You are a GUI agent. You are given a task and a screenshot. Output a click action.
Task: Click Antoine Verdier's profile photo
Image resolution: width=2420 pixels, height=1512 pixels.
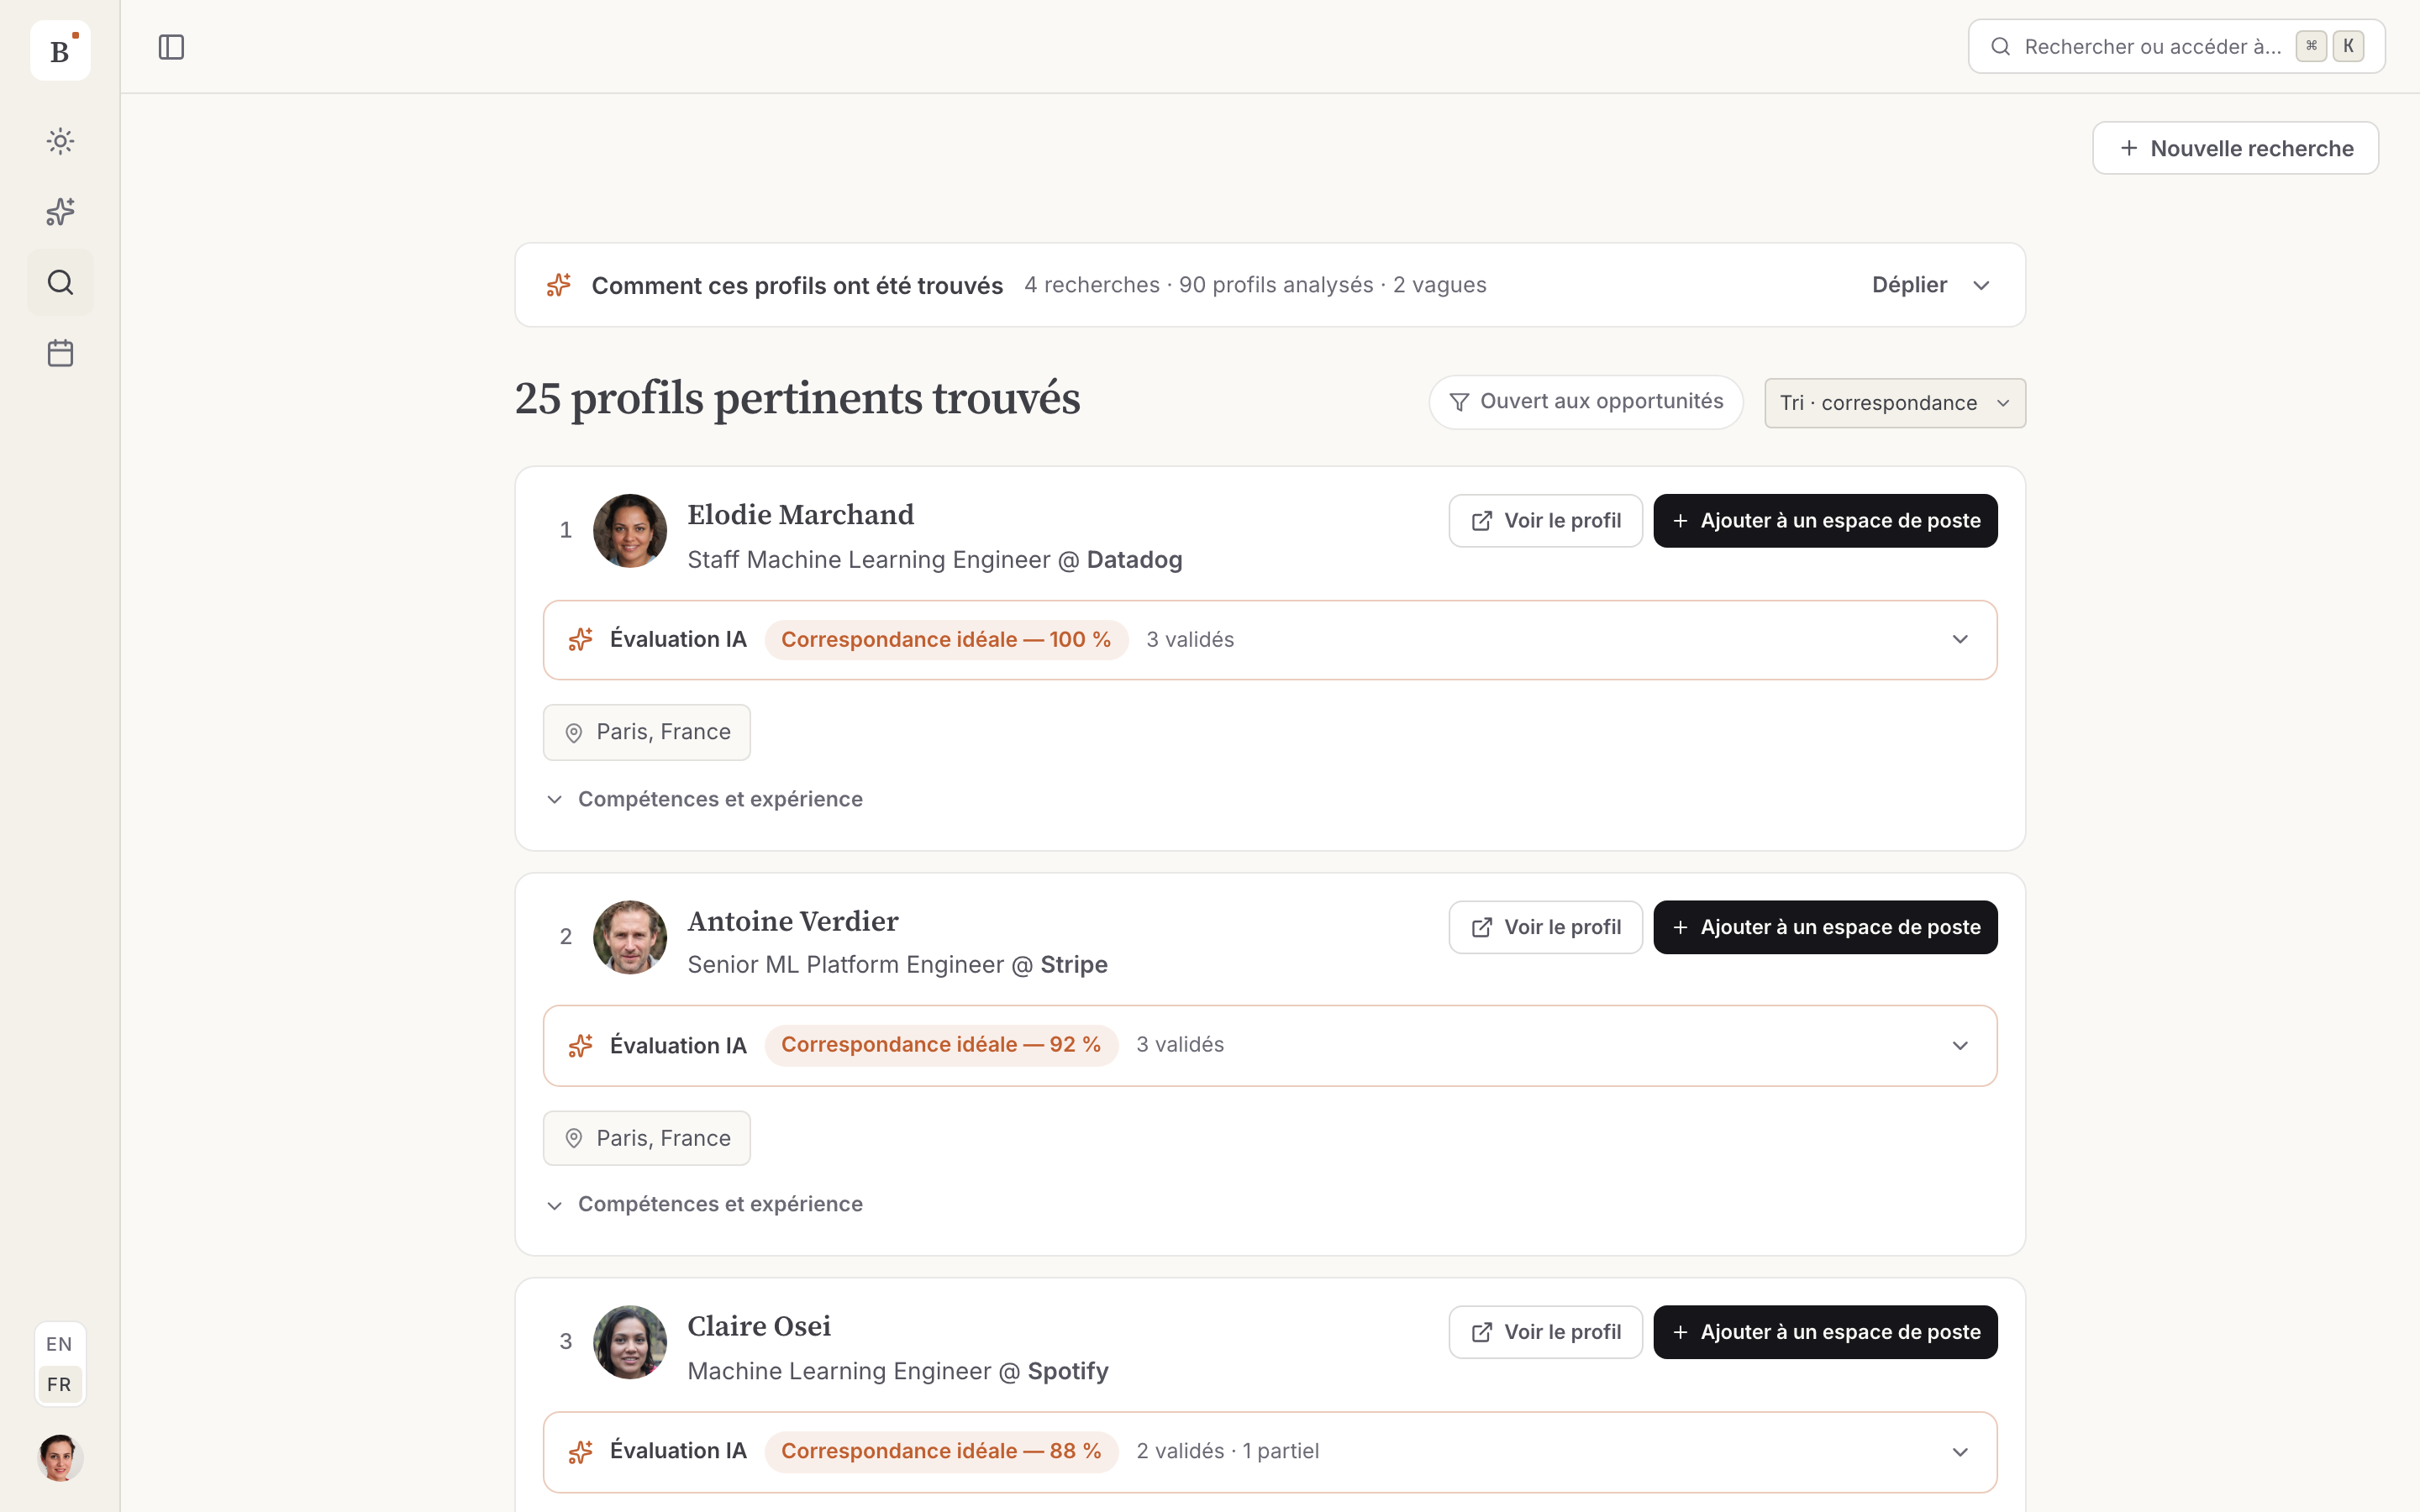[630, 937]
